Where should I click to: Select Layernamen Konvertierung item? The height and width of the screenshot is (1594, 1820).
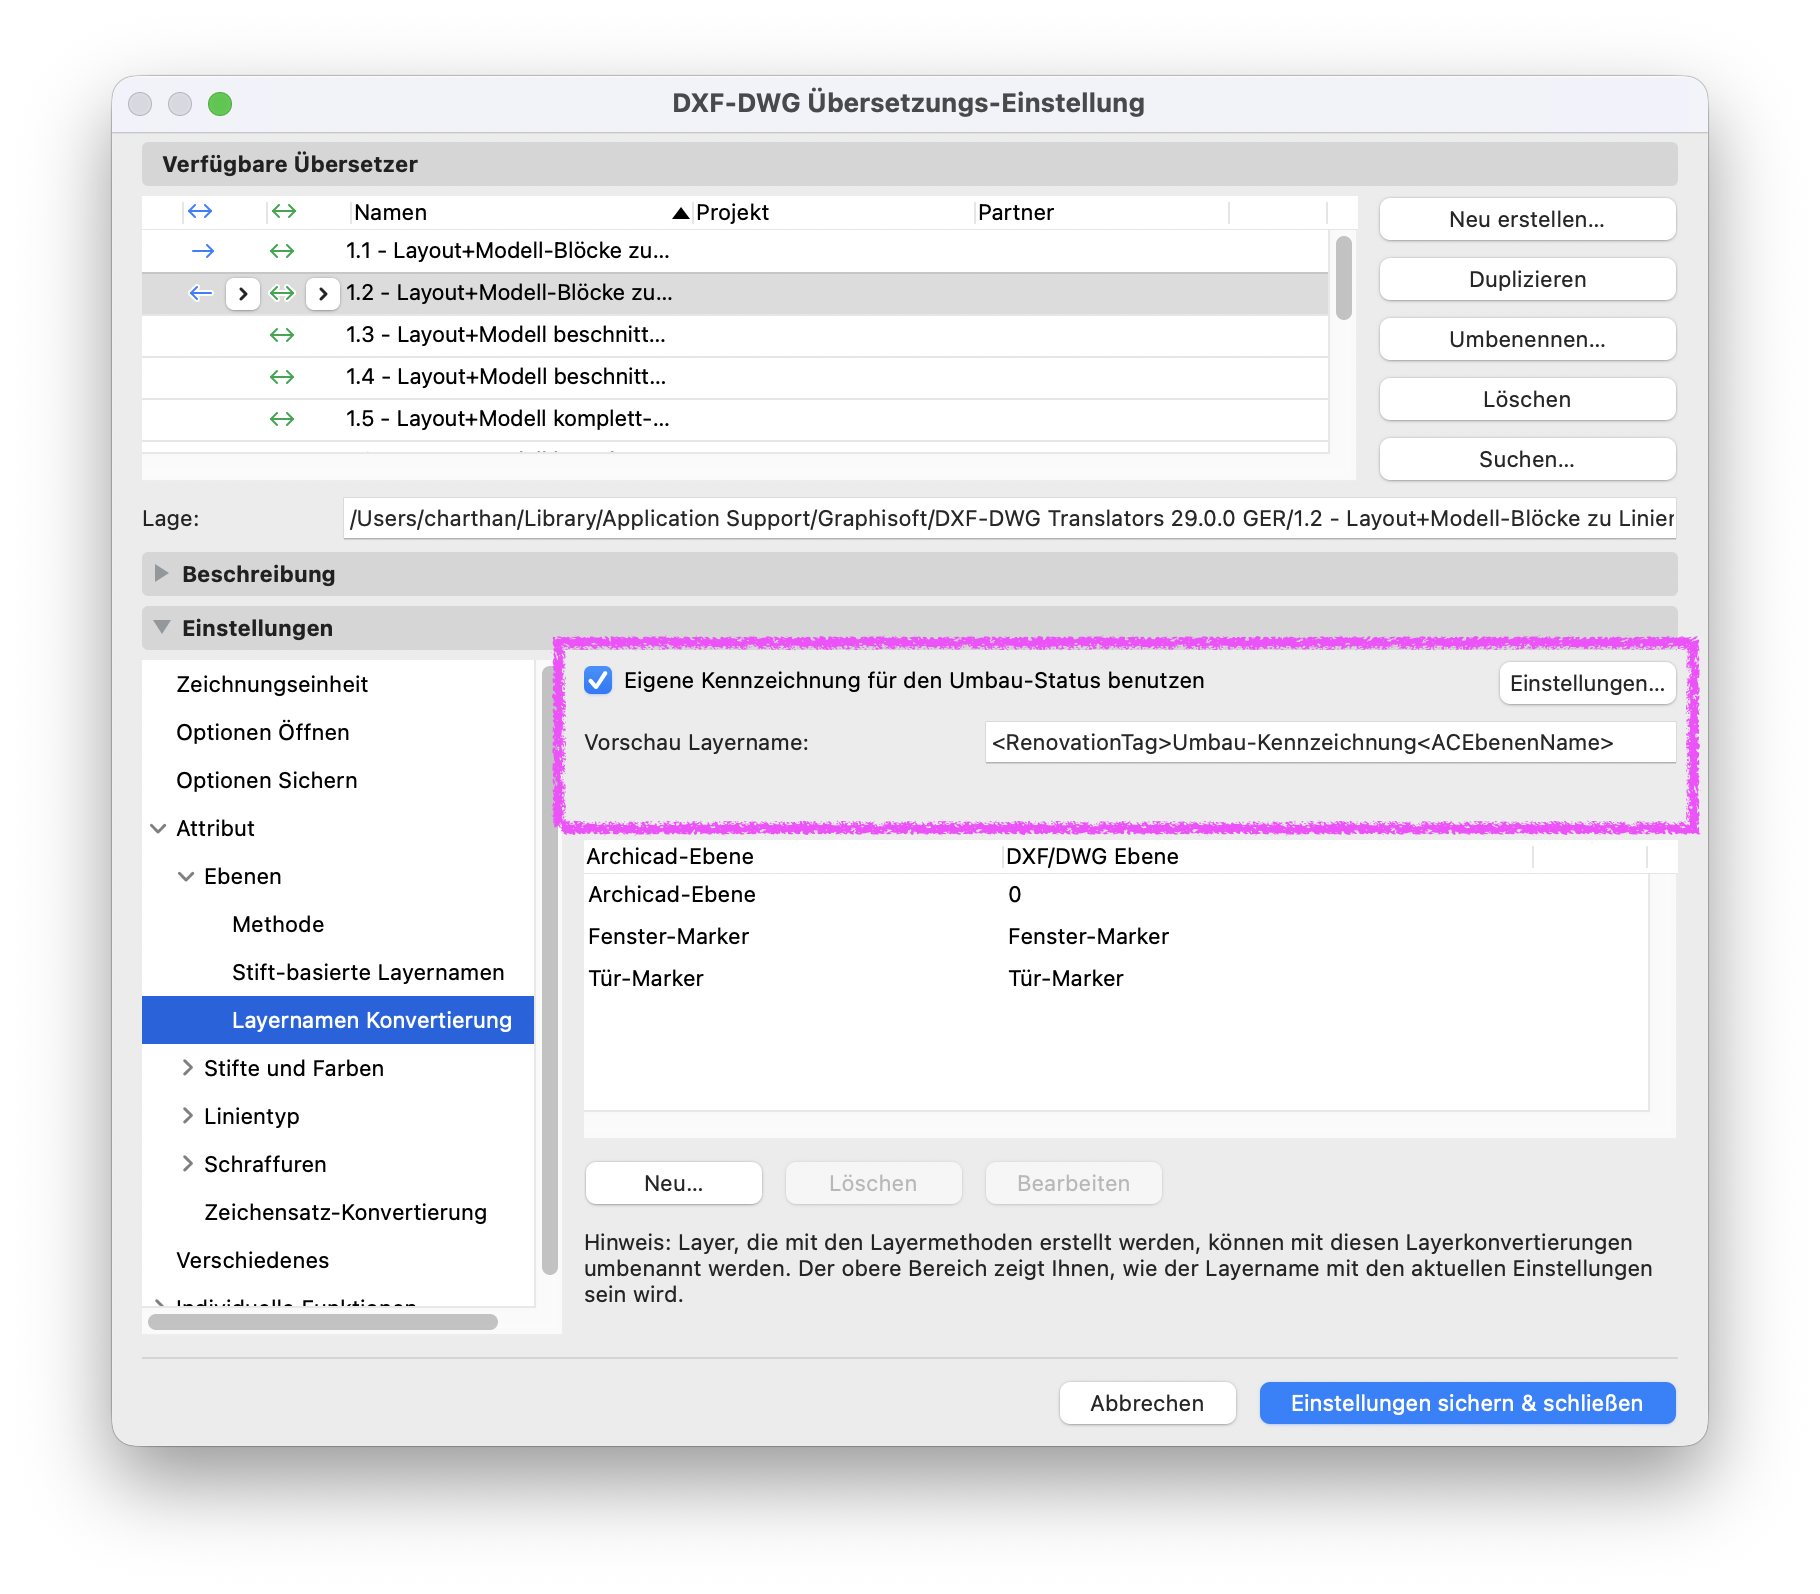click(338, 1020)
